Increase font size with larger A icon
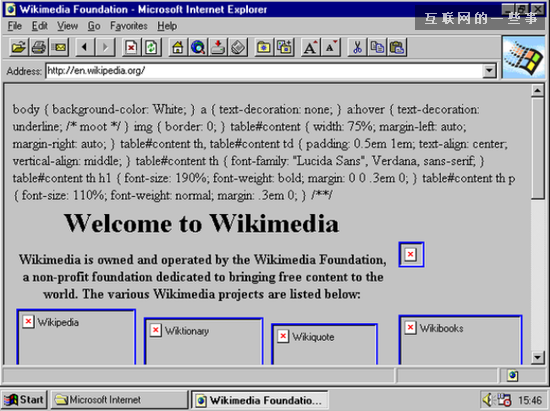The height and width of the screenshot is (411, 550). pos(310,47)
